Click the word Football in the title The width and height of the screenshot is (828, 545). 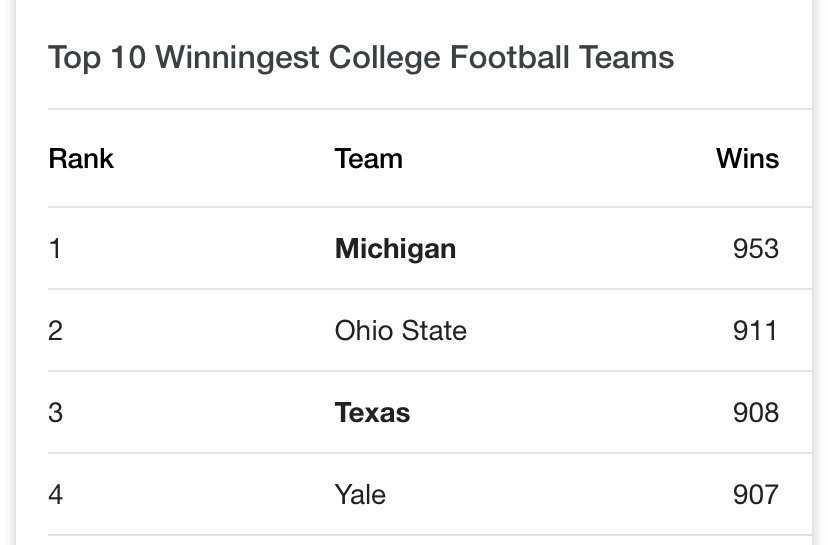(x=509, y=57)
